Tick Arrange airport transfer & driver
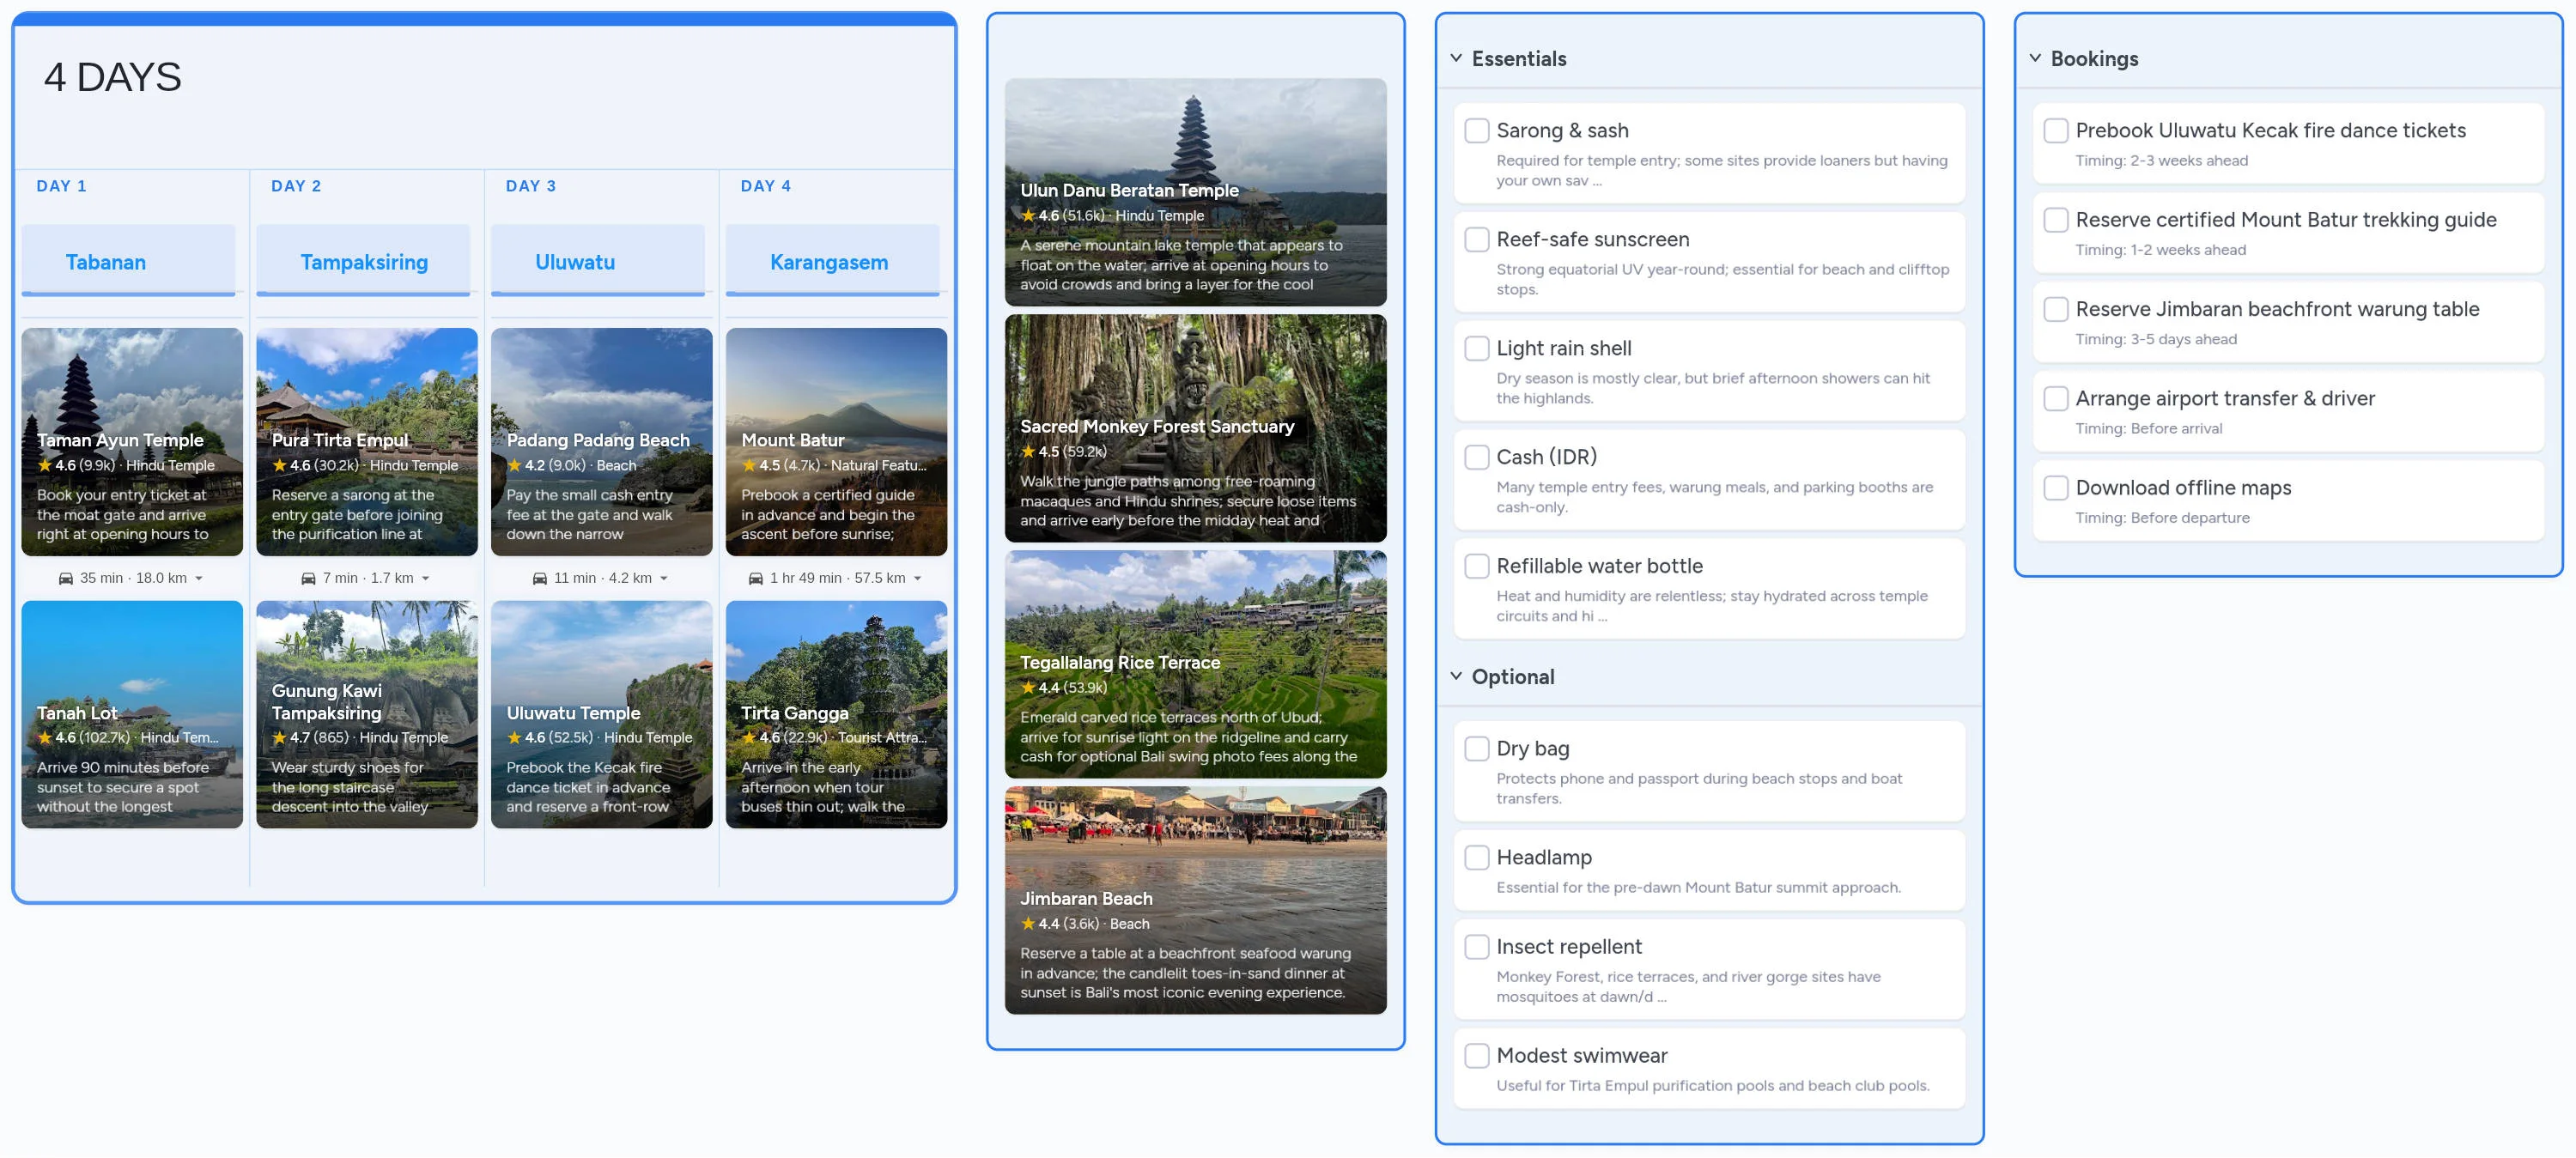This screenshot has width=2576, height=1158. click(2056, 398)
